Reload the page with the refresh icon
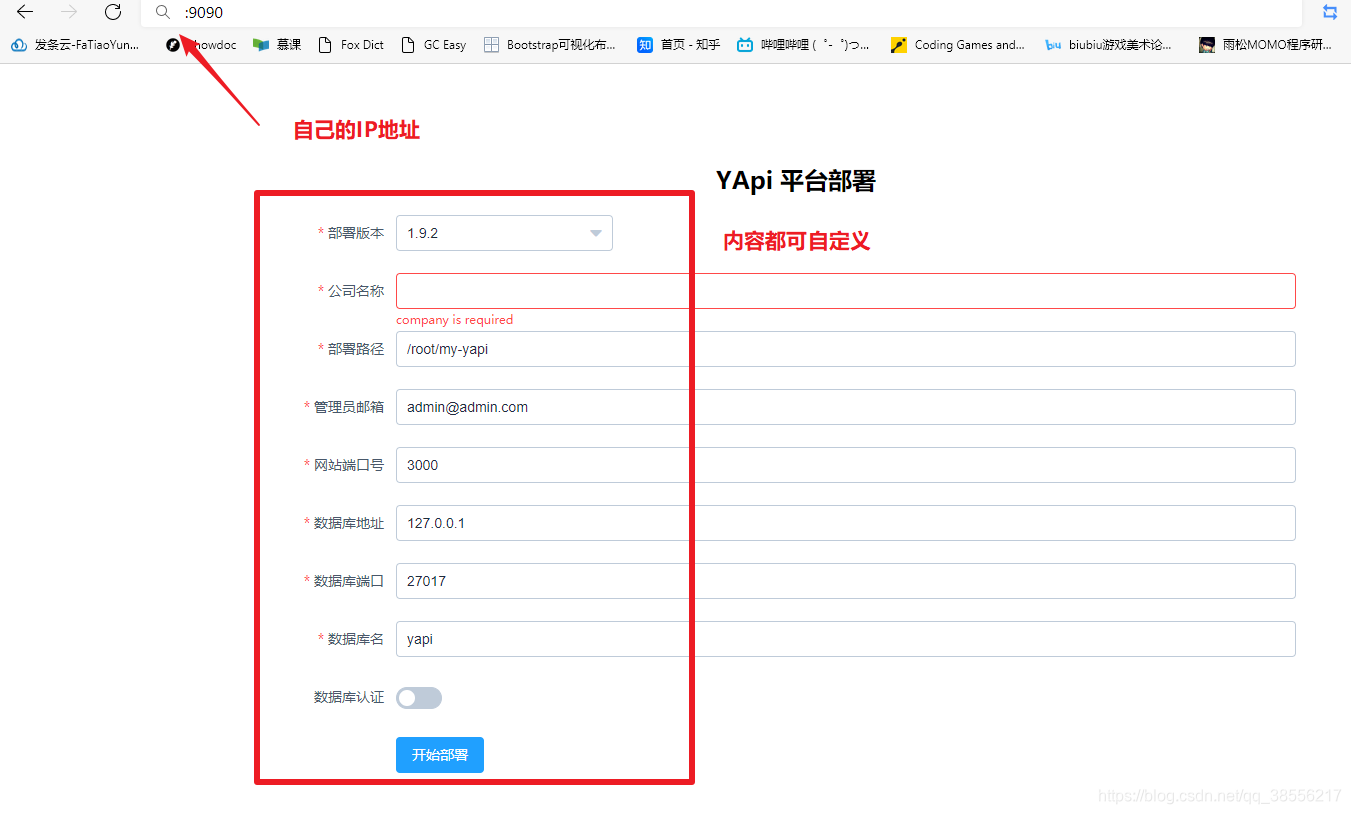 pyautogui.click(x=113, y=13)
